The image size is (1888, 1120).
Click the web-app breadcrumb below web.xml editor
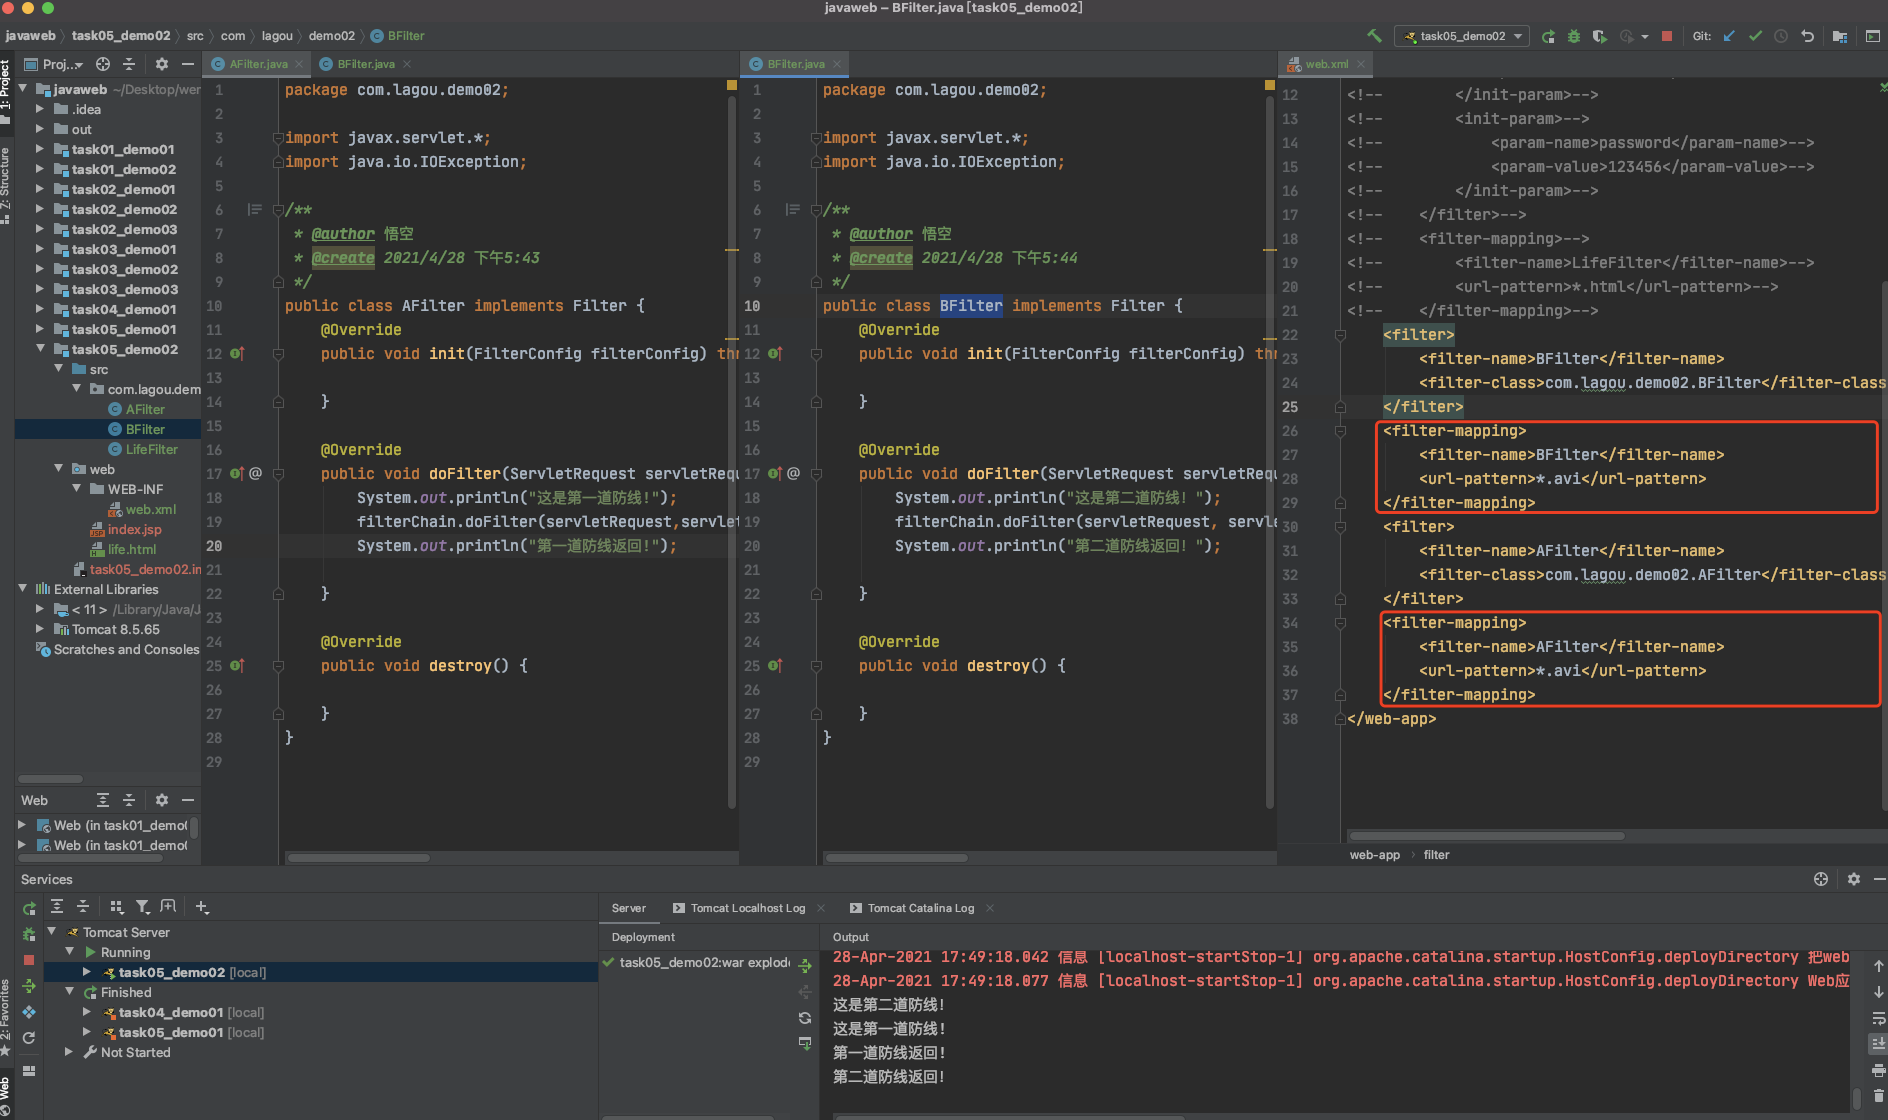coord(1374,855)
